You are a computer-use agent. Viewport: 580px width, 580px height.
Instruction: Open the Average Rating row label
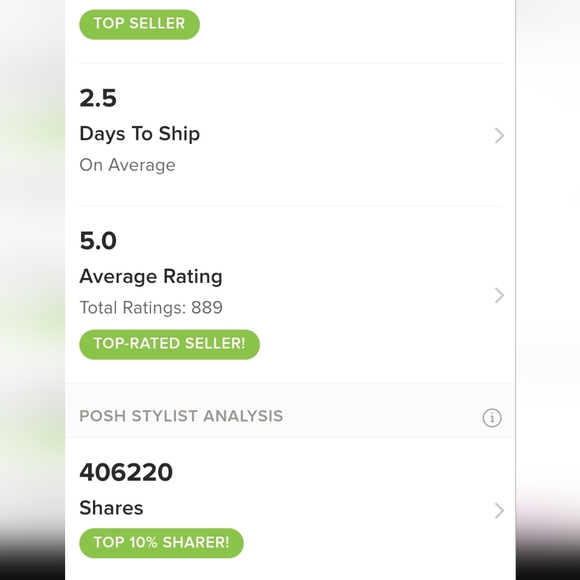click(x=151, y=277)
